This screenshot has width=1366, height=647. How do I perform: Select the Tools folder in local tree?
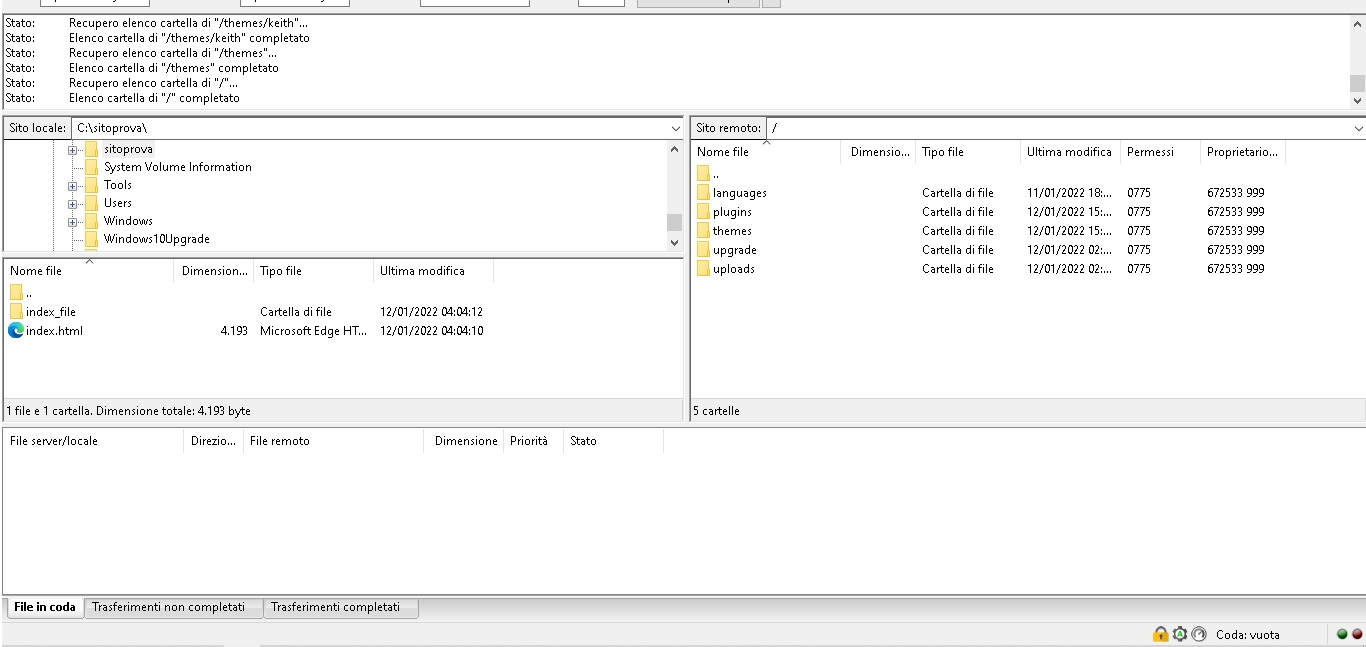point(118,185)
